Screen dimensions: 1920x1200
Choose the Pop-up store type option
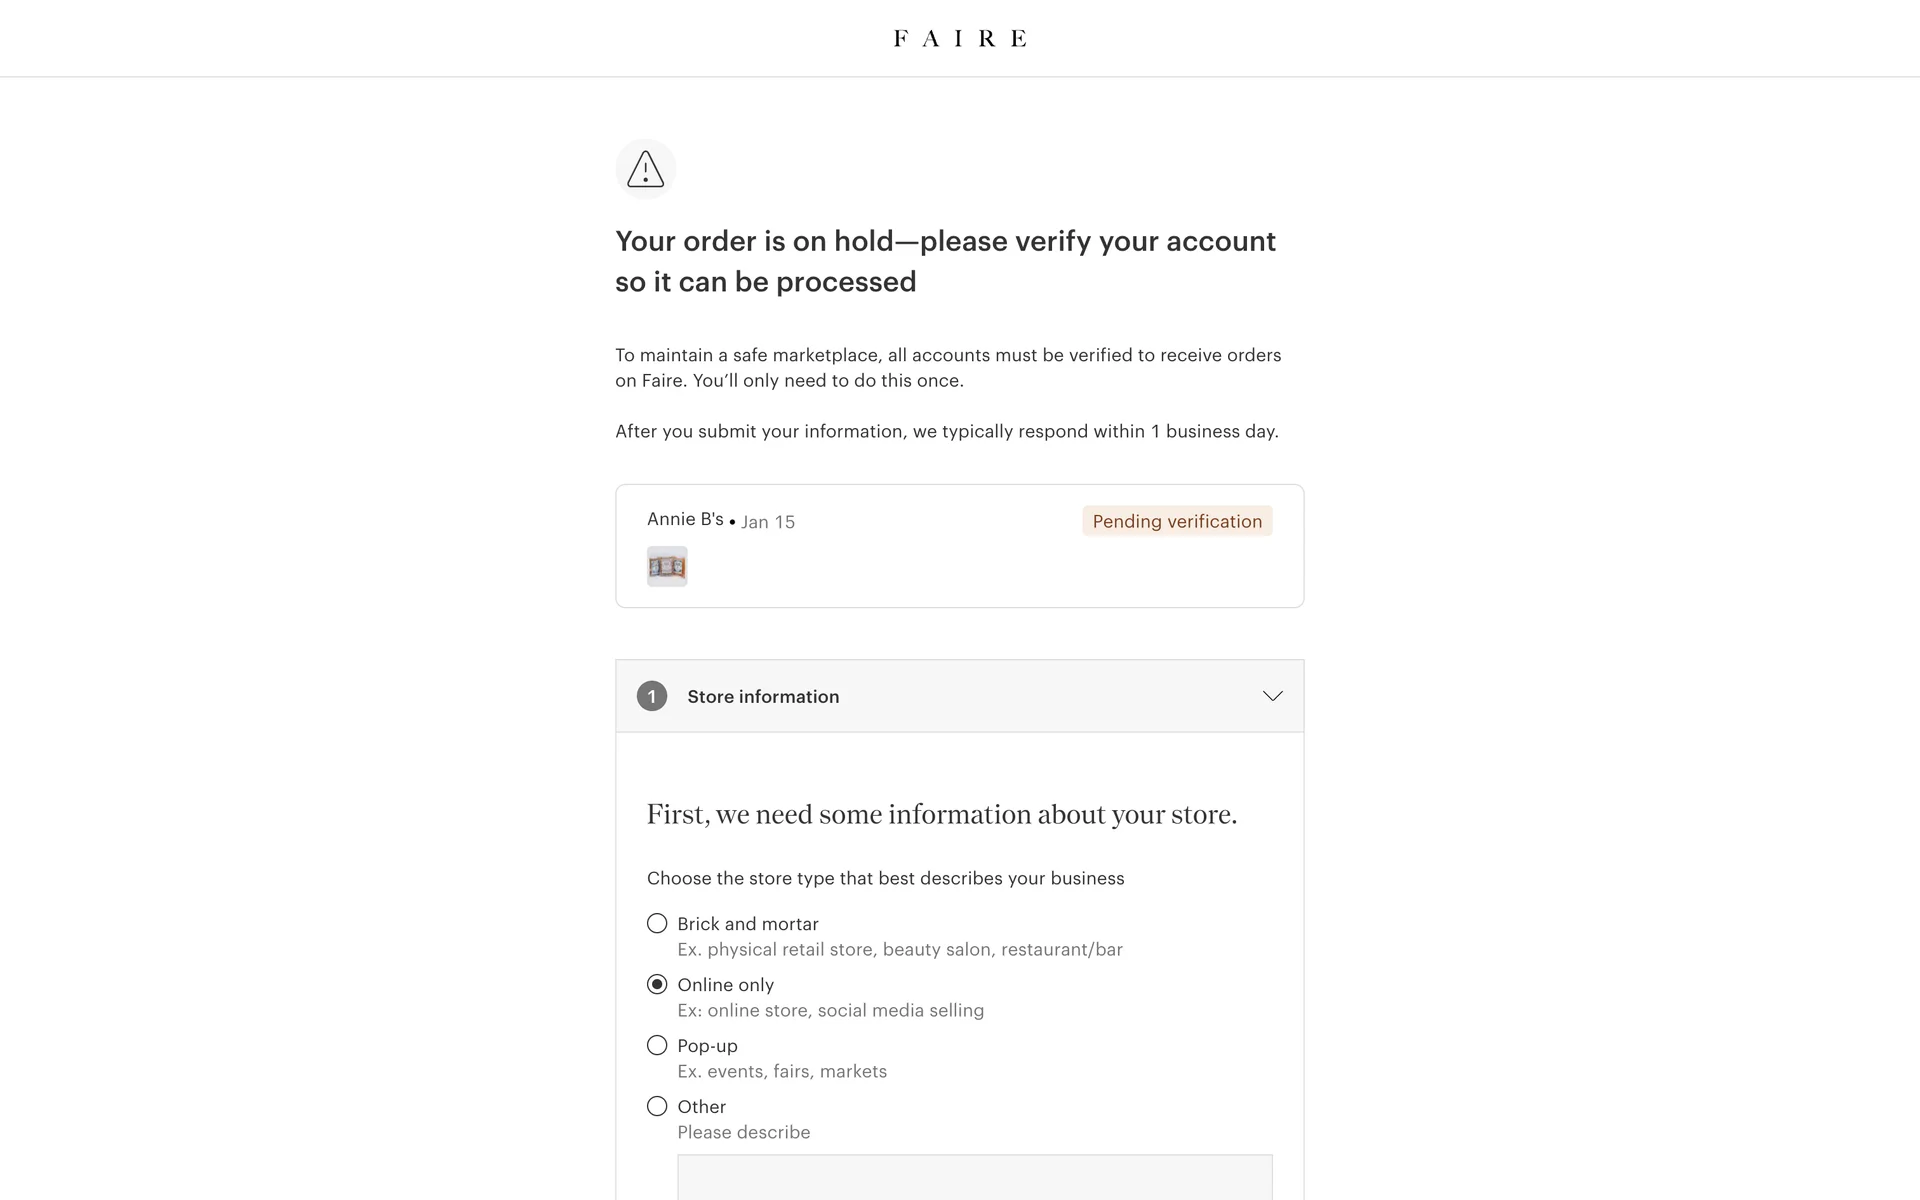point(657,1046)
